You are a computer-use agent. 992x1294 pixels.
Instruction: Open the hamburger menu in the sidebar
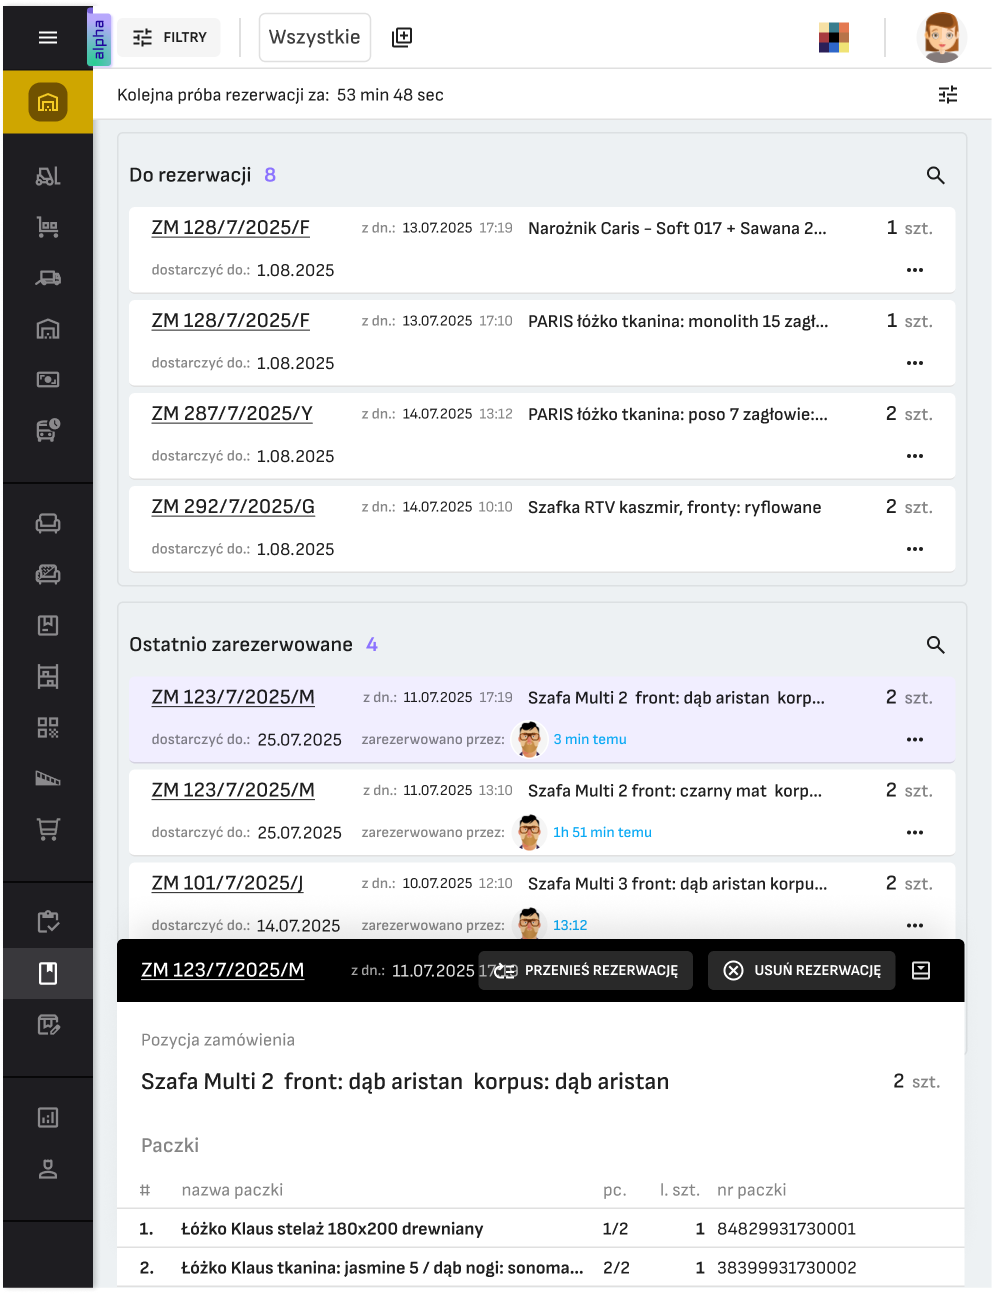(x=48, y=38)
